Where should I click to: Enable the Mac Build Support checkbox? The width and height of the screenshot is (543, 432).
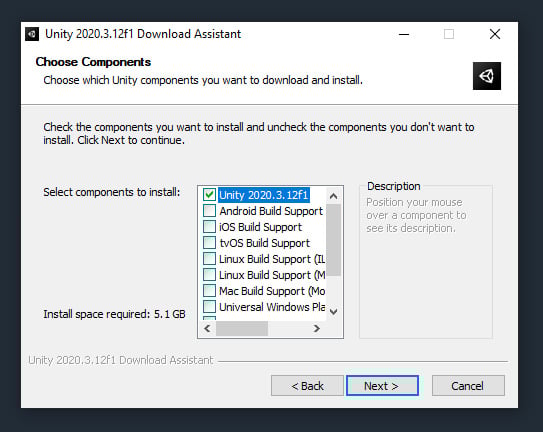point(209,290)
